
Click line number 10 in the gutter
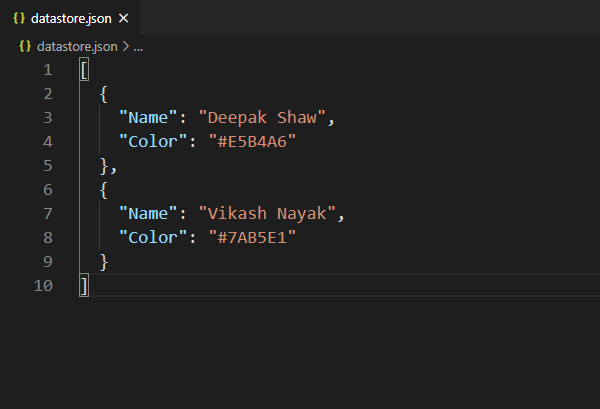pyautogui.click(x=43, y=285)
